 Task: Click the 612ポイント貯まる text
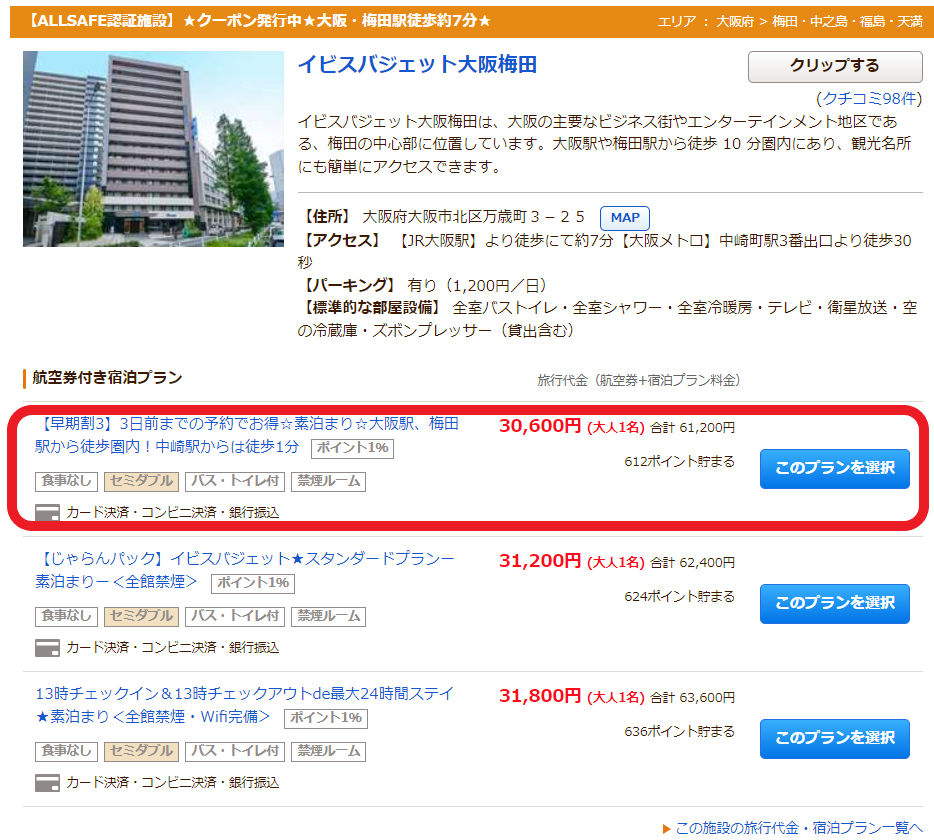pyautogui.click(x=679, y=462)
